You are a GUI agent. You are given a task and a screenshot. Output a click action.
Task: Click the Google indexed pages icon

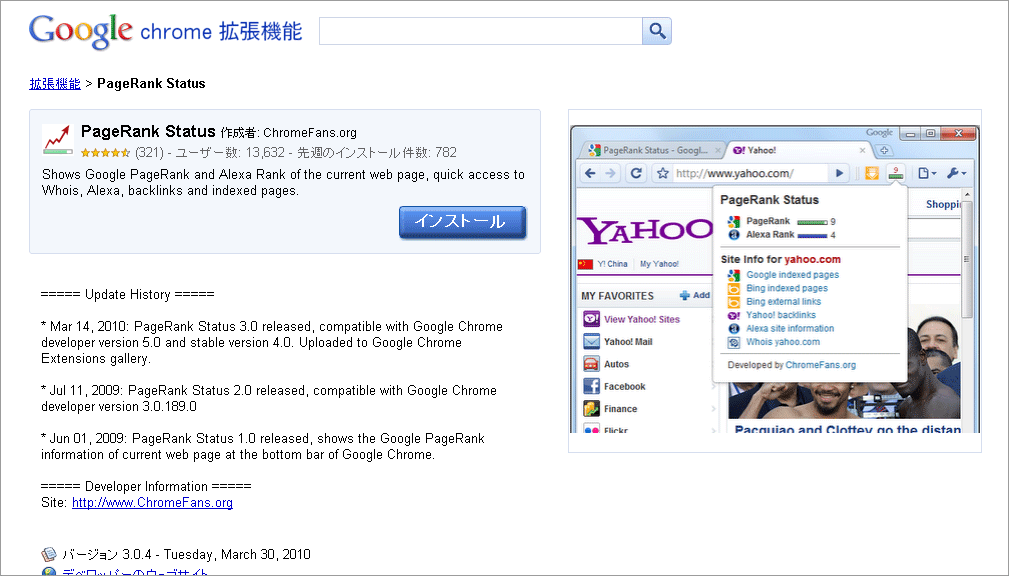(x=734, y=275)
